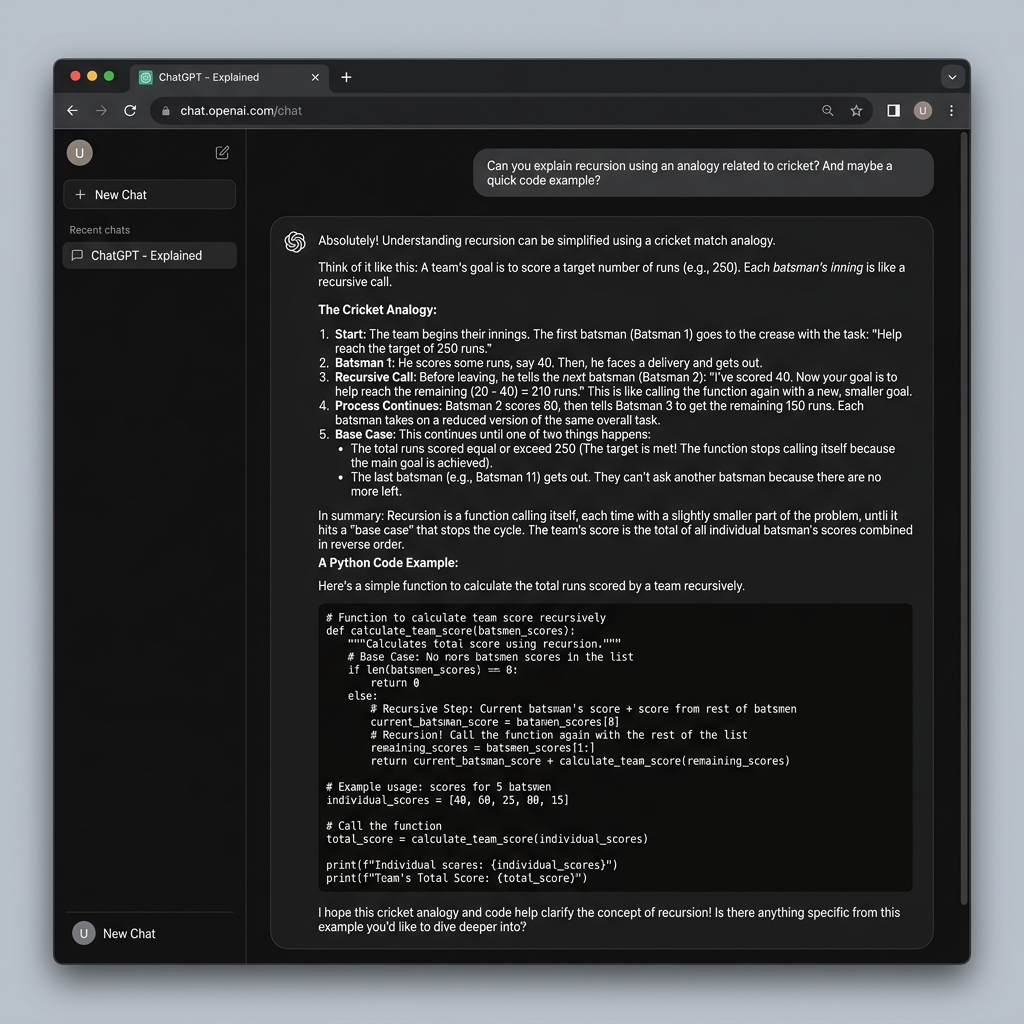Click the chat bubble icon beside ChatGPT - Explained

(77, 255)
